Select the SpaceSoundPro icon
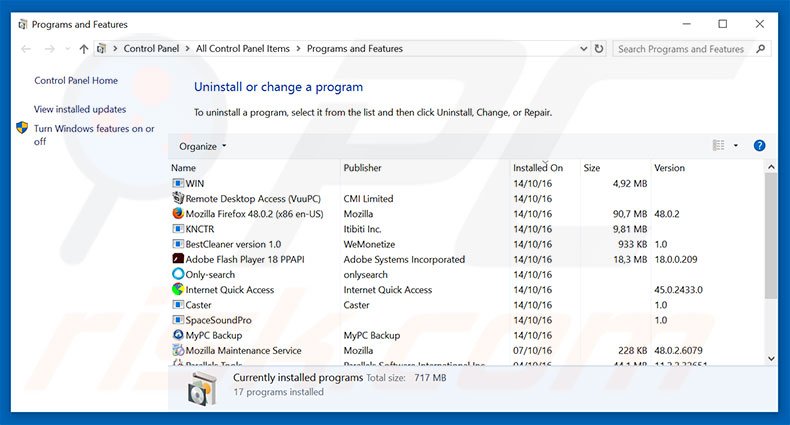 178,320
